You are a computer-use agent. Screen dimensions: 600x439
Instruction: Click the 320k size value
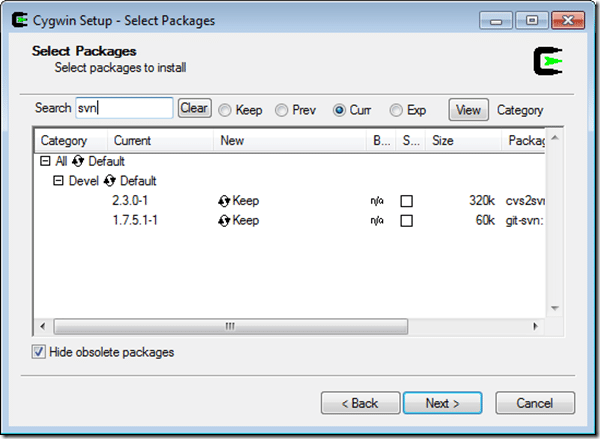click(x=482, y=201)
